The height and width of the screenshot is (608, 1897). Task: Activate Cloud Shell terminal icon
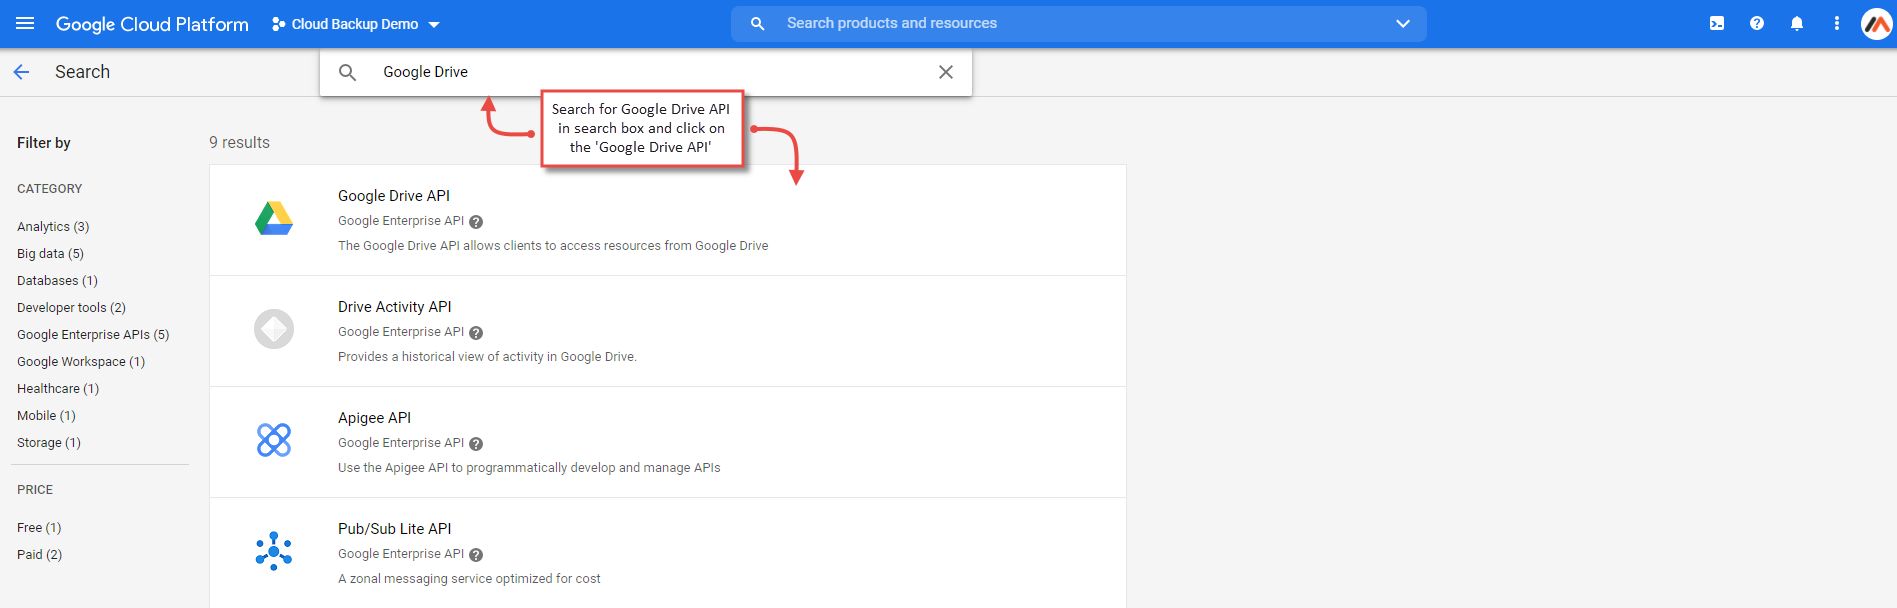click(x=1717, y=23)
